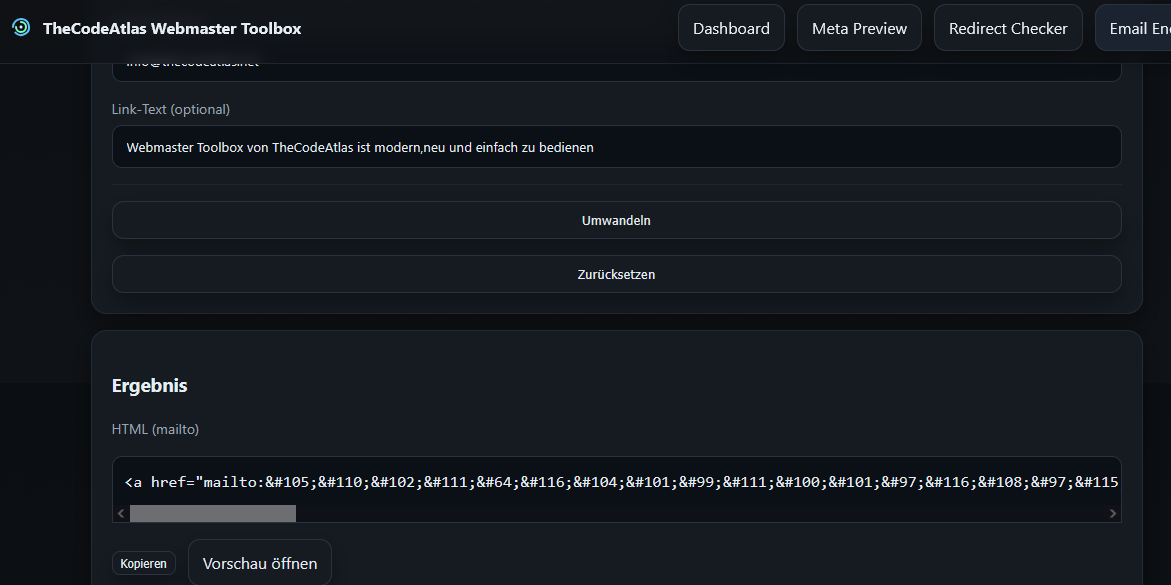Reset the form with Zurücksetzen

(x=616, y=273)
